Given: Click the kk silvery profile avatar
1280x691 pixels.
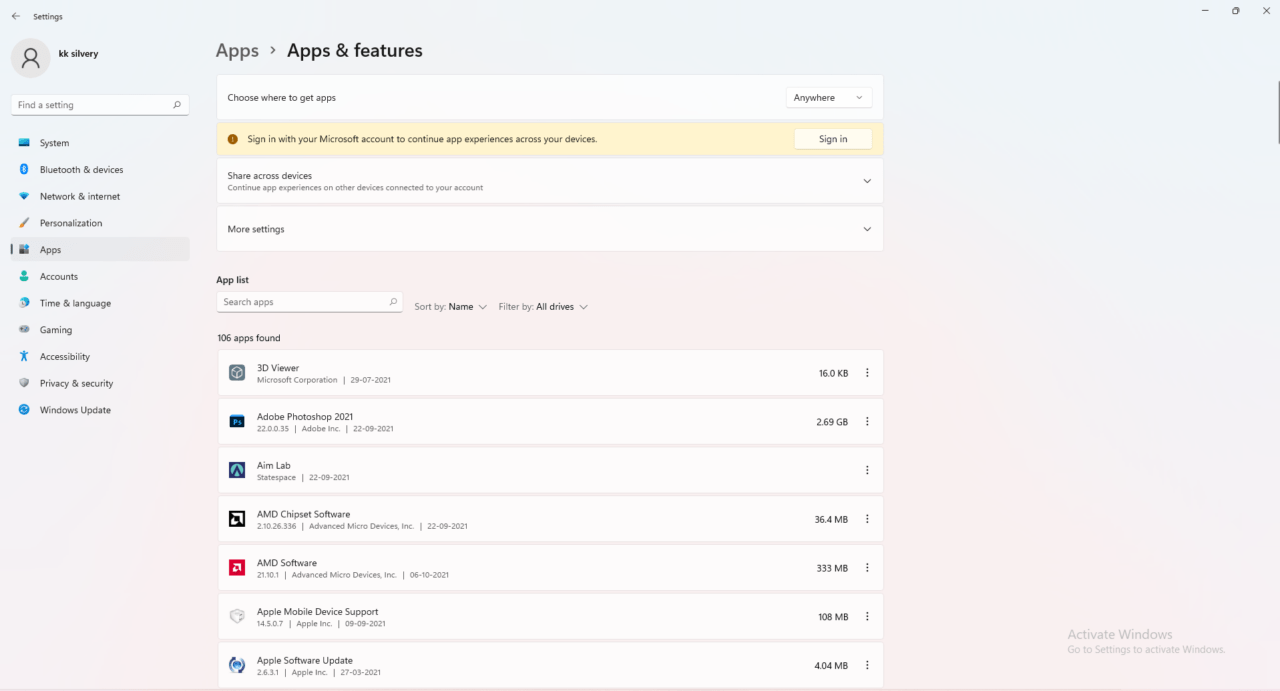Looking at the screenshot, I should pos(30,58).
